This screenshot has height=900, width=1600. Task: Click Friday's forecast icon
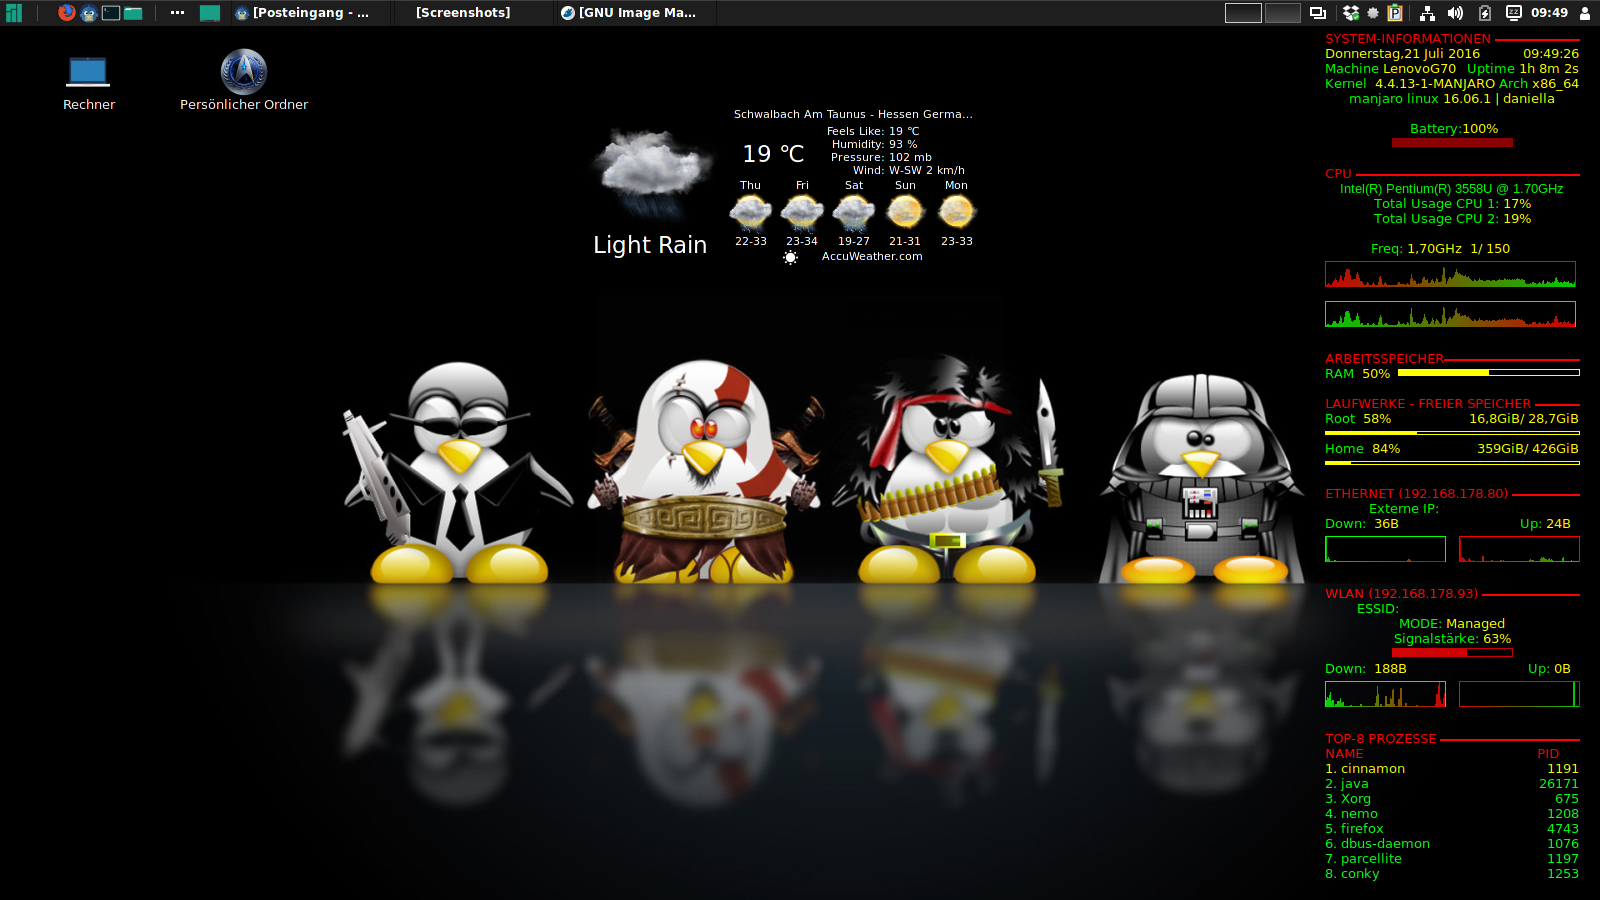click(x=802, y=212)
